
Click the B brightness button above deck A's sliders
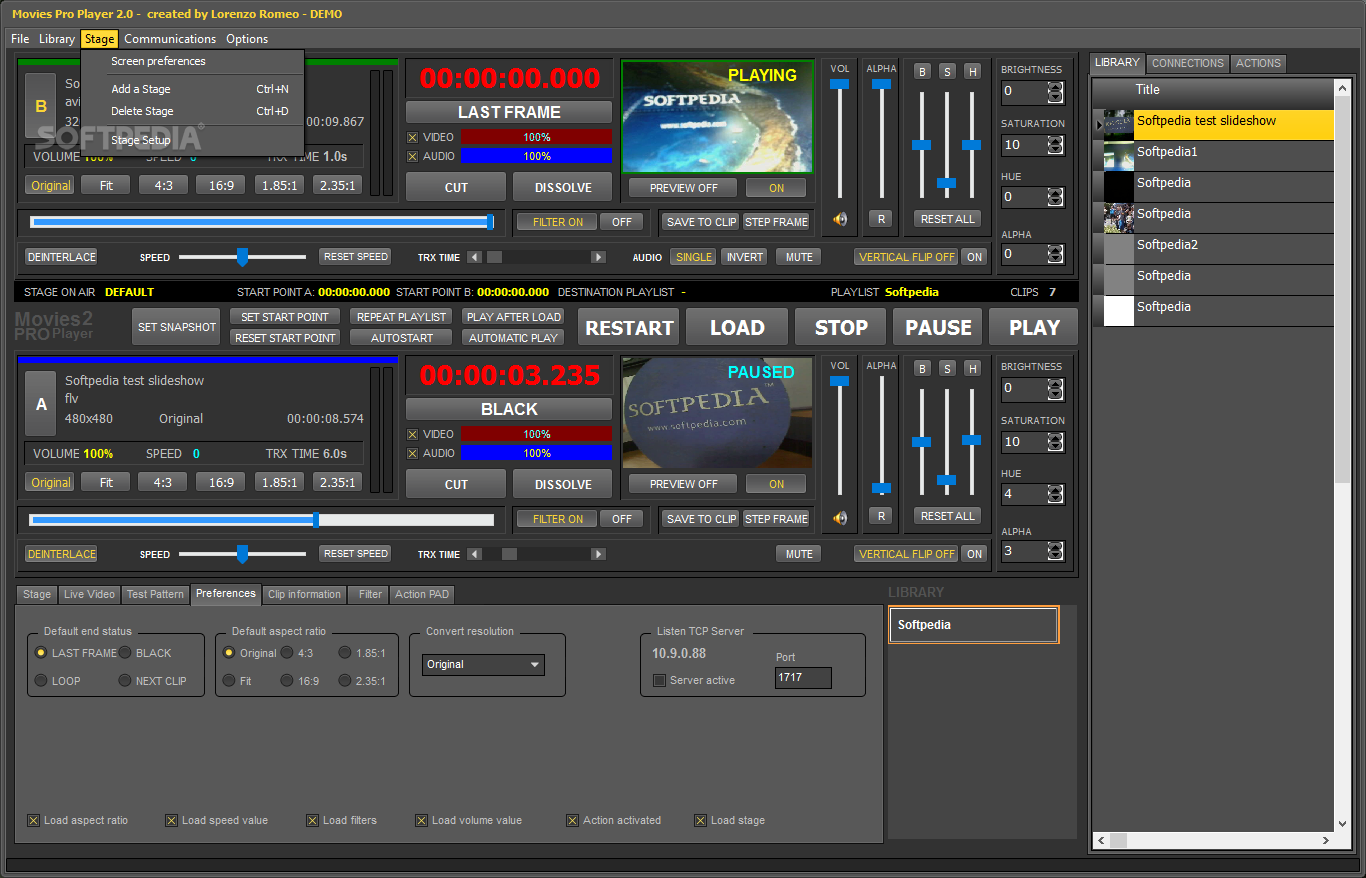pos(922,369)
